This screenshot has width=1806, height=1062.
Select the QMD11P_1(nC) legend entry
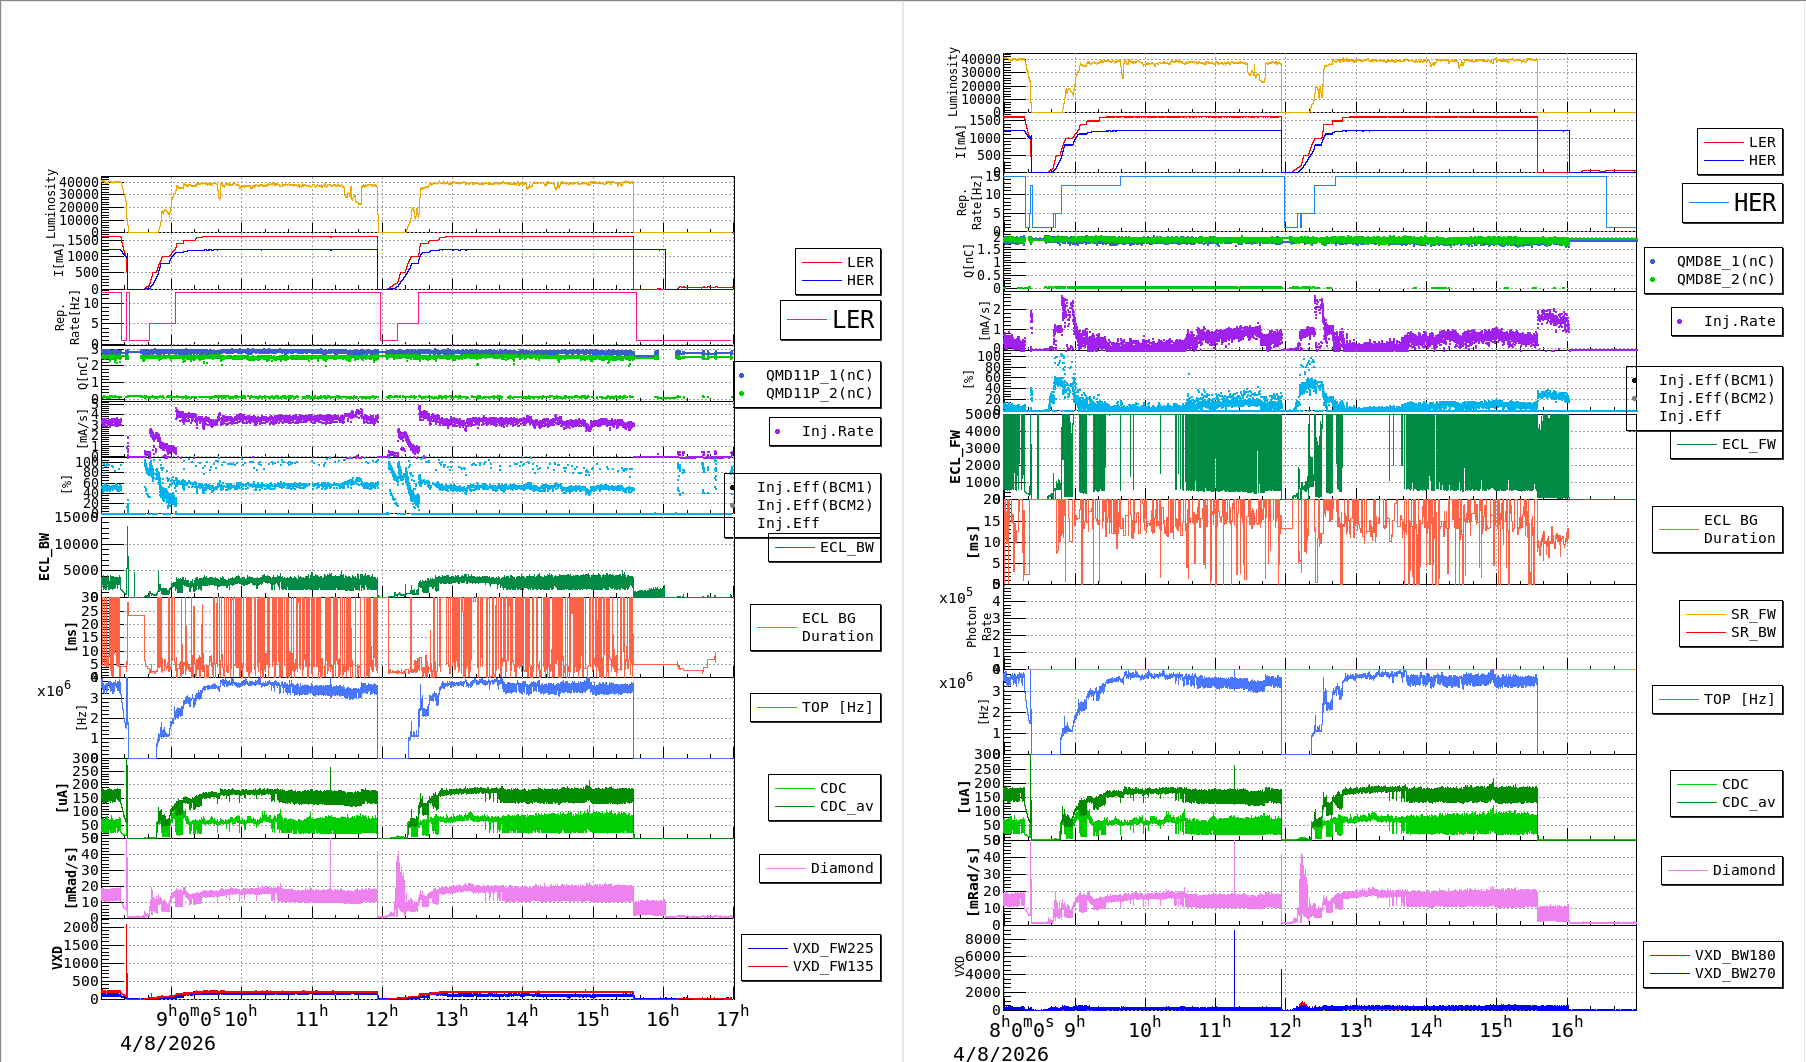coord(818,375)
